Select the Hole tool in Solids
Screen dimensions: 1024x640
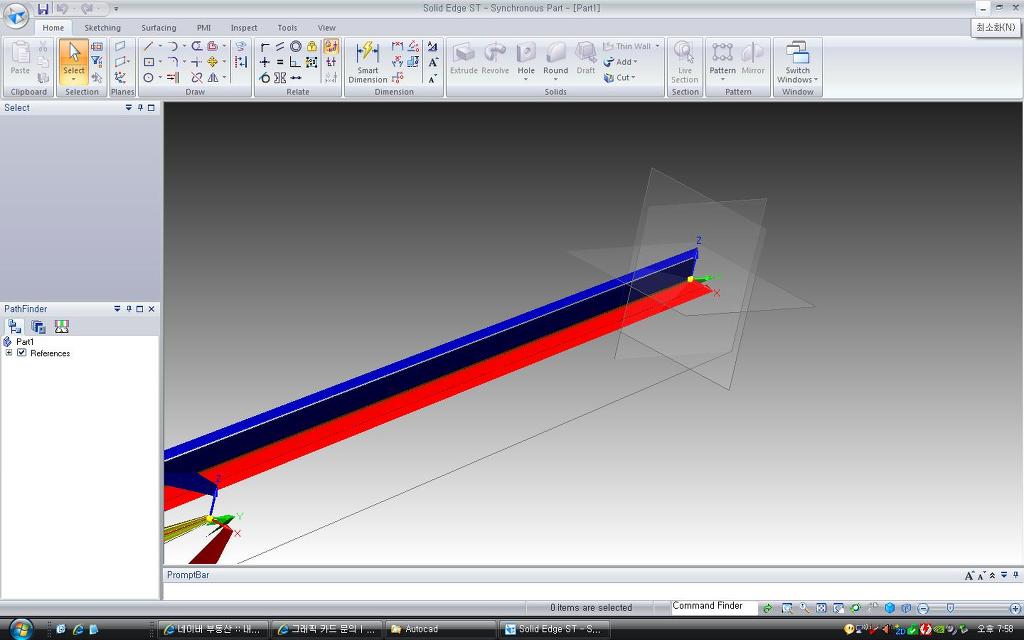[526, 59]
